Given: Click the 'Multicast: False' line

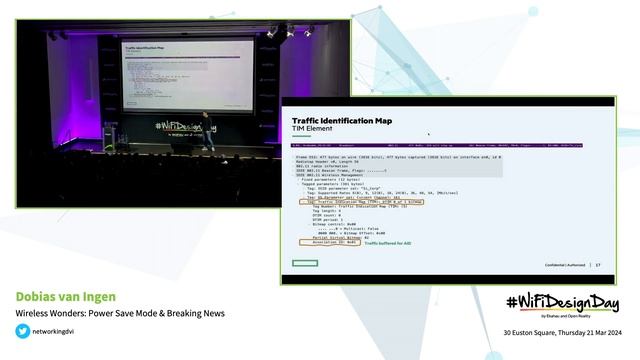Looking at the screenshot, I should [x=348, y=229].
